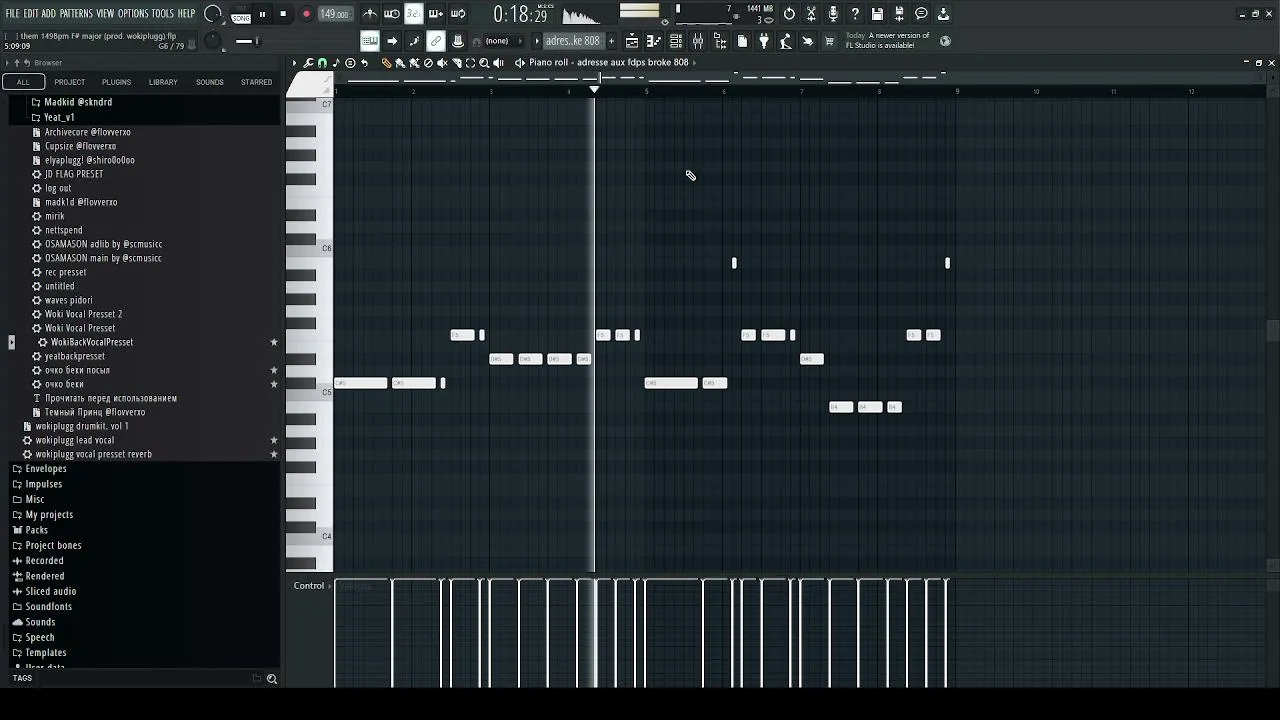Select the ALL browser tab

pyautogui.click(x=23, y=82)
